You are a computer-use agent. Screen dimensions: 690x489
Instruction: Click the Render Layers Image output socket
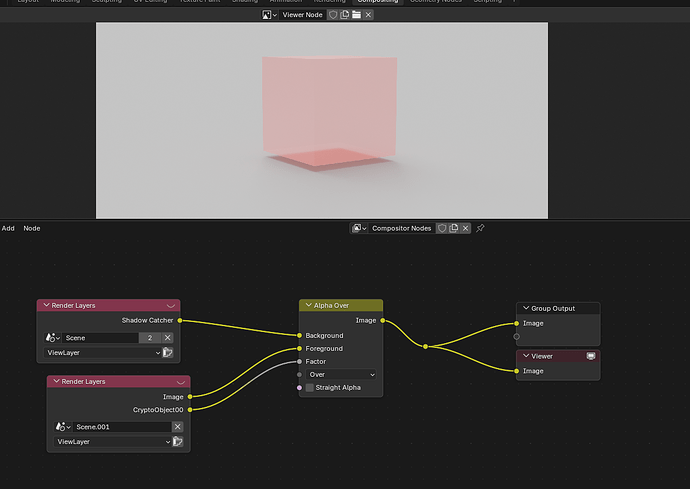[x=190, y=397]
